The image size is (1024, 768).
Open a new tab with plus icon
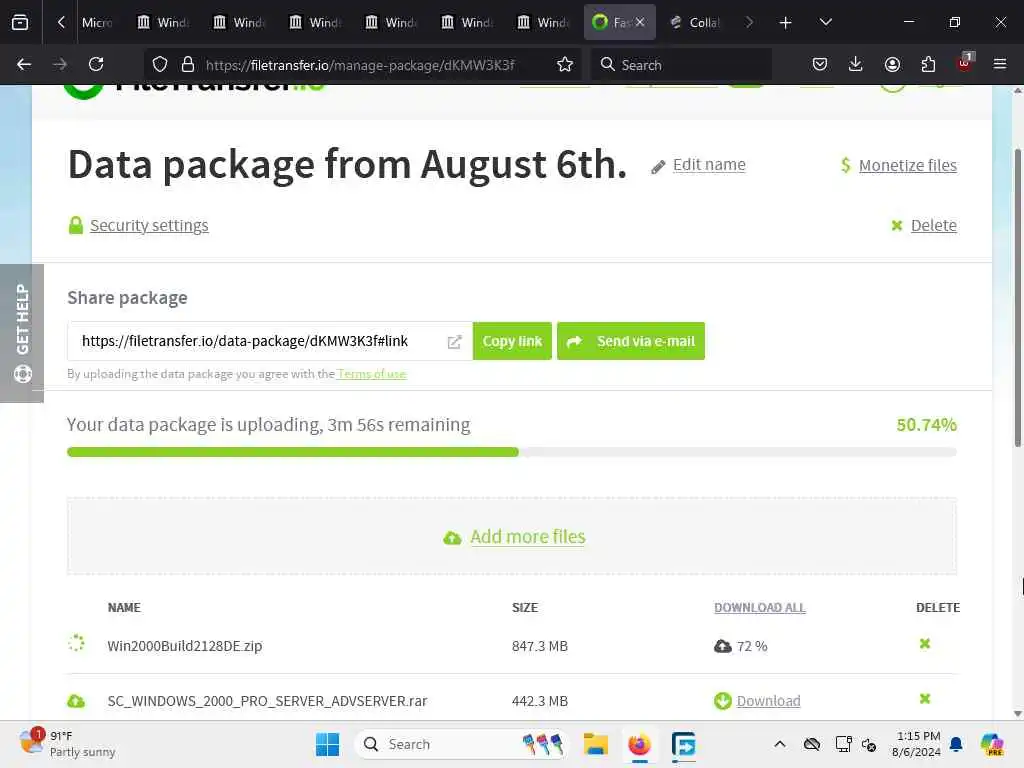pos(786,23)
